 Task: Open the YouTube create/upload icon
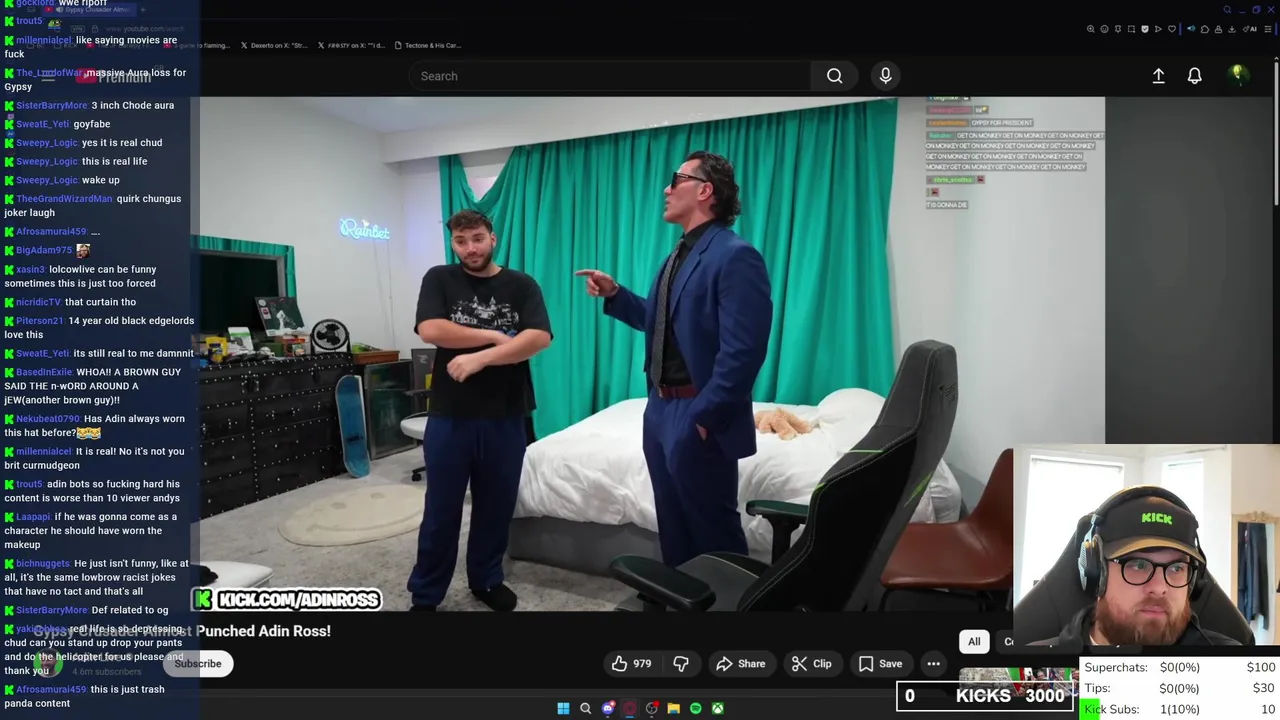click(1158, 76)
